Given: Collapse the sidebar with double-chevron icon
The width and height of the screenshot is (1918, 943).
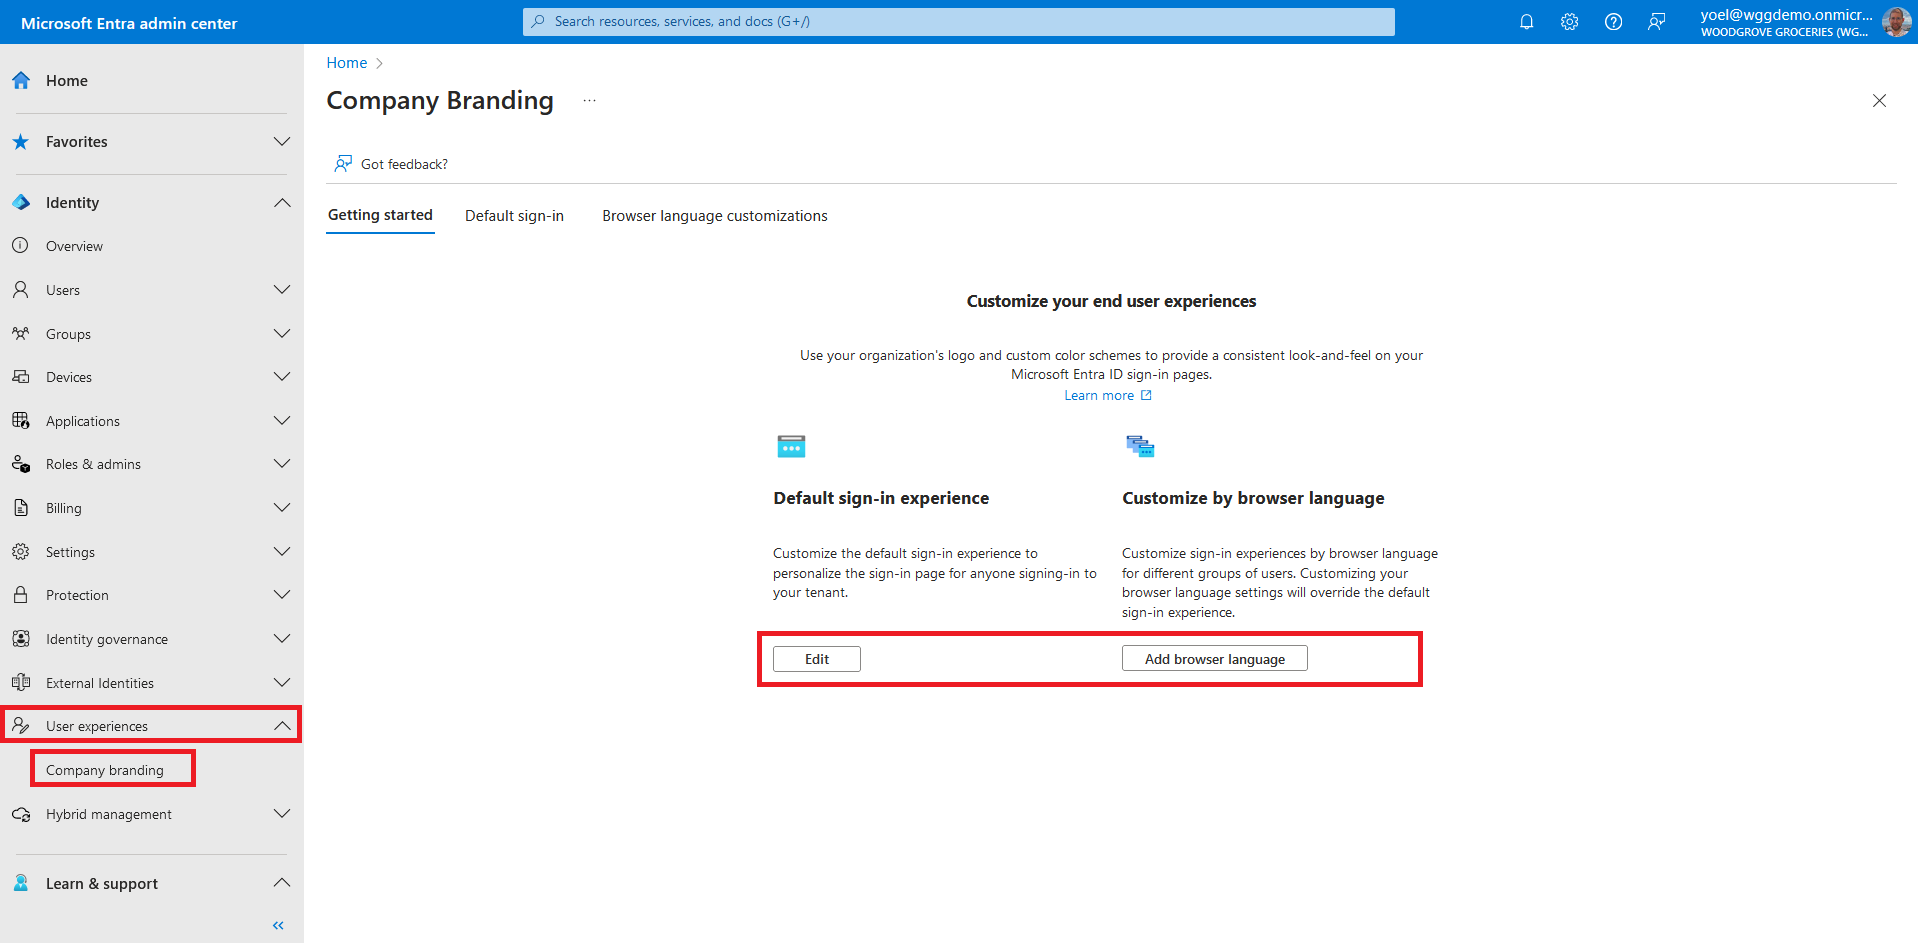Looking at the screenshot, I should (x=278, y=925).
